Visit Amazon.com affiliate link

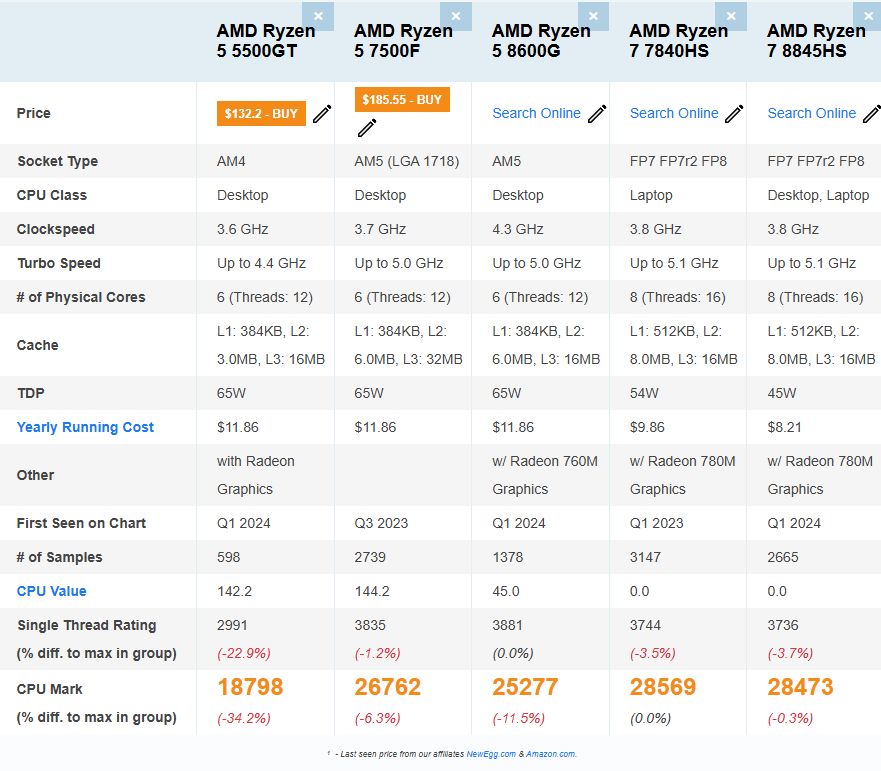pos(551,754)
